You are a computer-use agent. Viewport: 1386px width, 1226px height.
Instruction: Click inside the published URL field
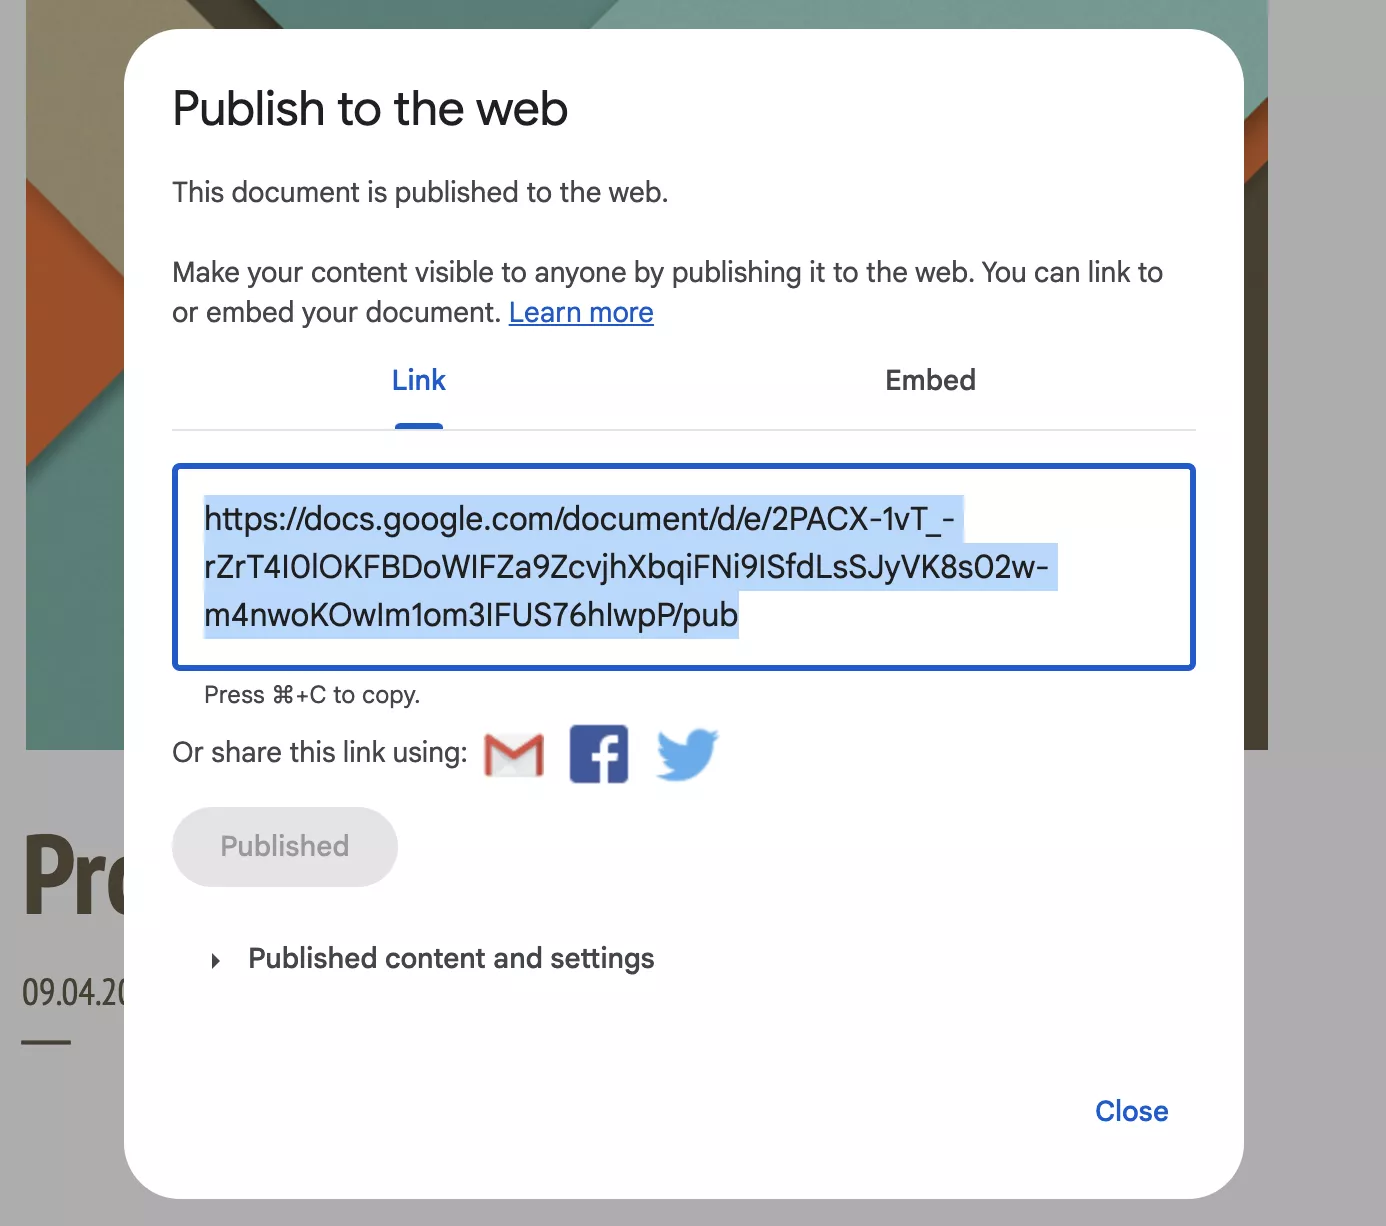pos(684,567)
